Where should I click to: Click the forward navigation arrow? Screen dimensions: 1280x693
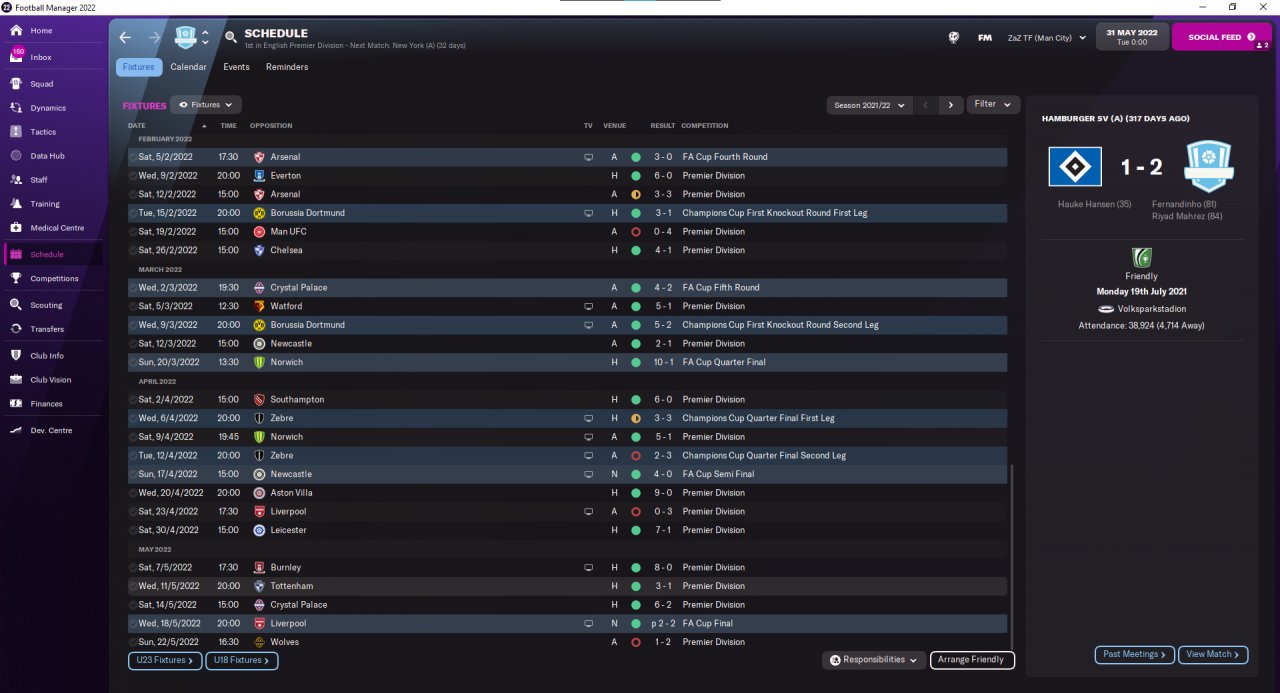click(154, 38)
